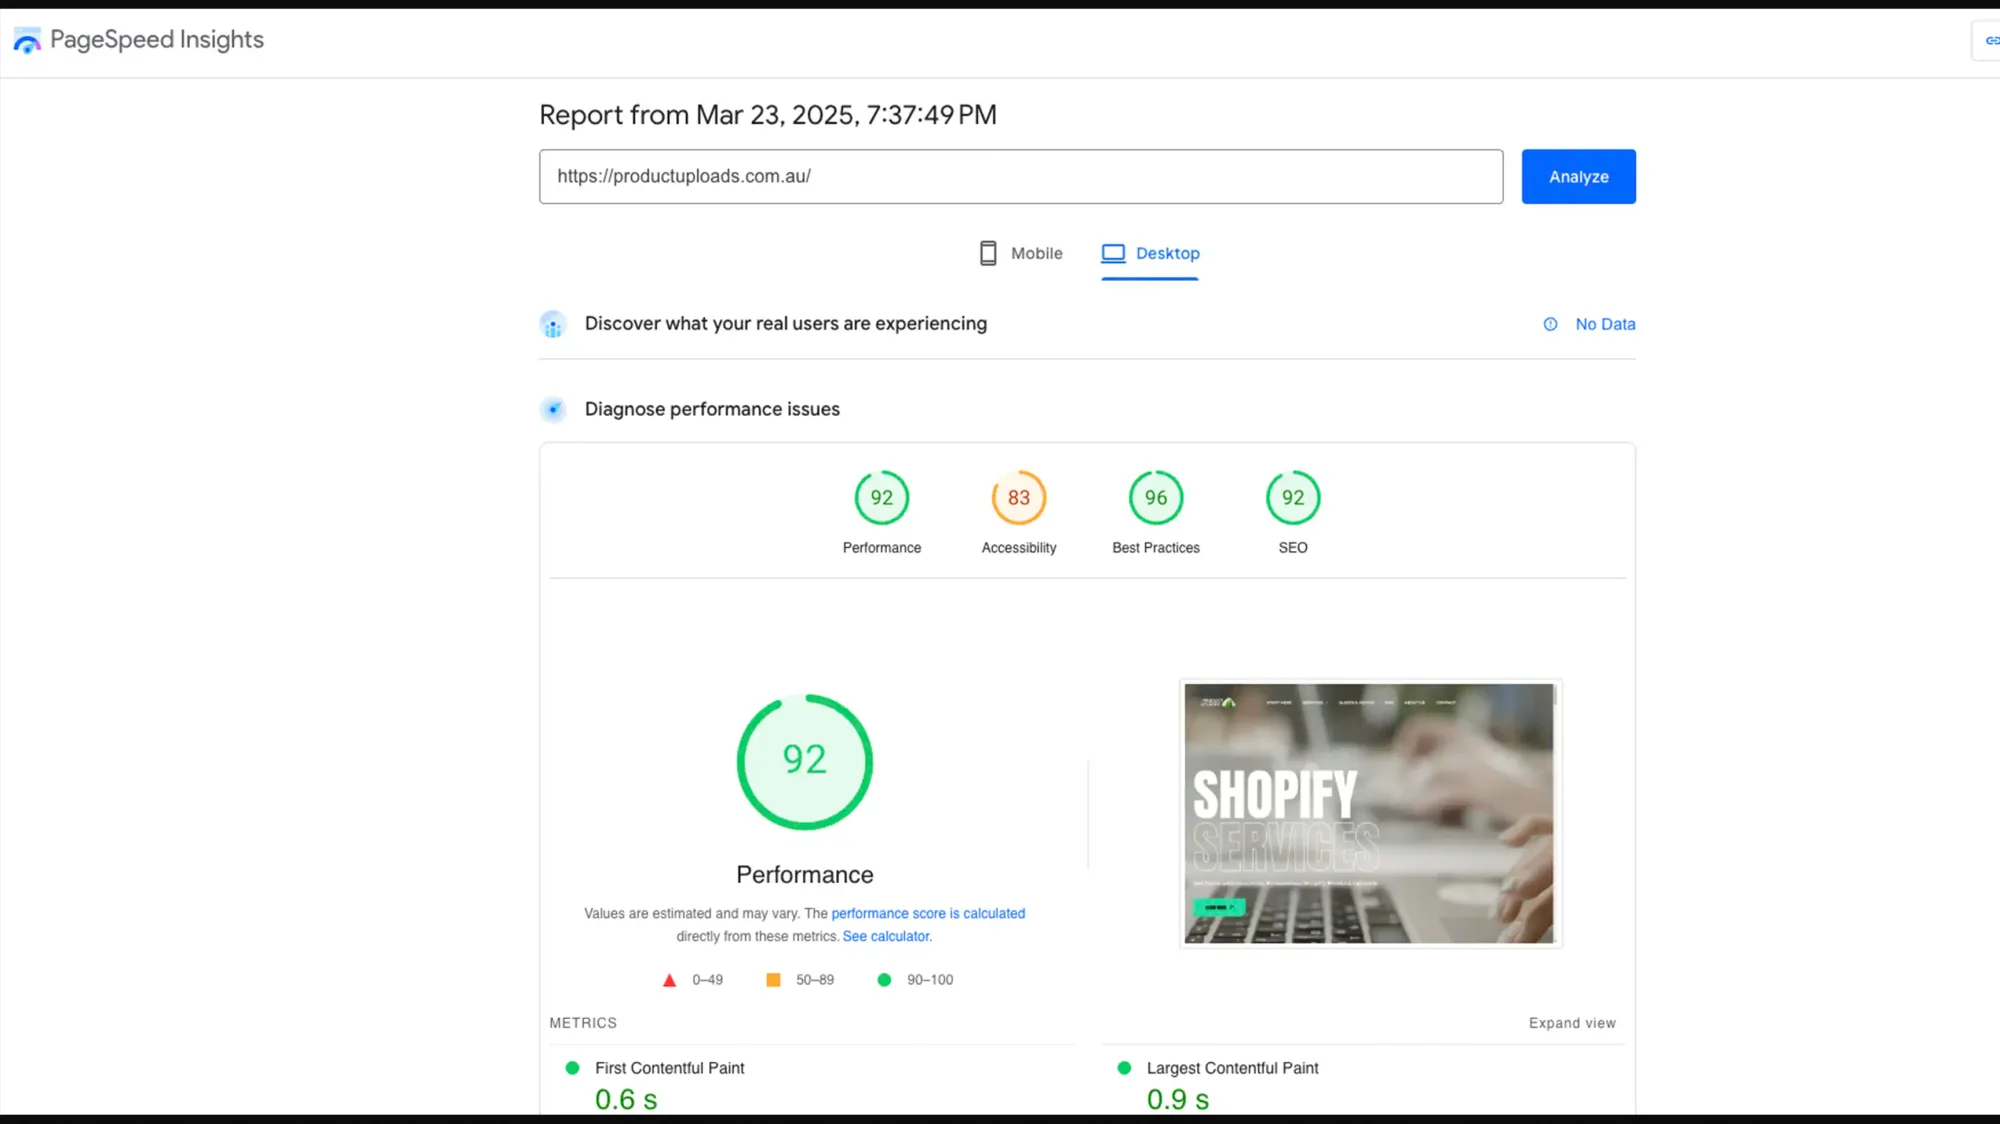Click the mobile phone icon
This screenshot has width=2000, height=1124.
point(988,253)
